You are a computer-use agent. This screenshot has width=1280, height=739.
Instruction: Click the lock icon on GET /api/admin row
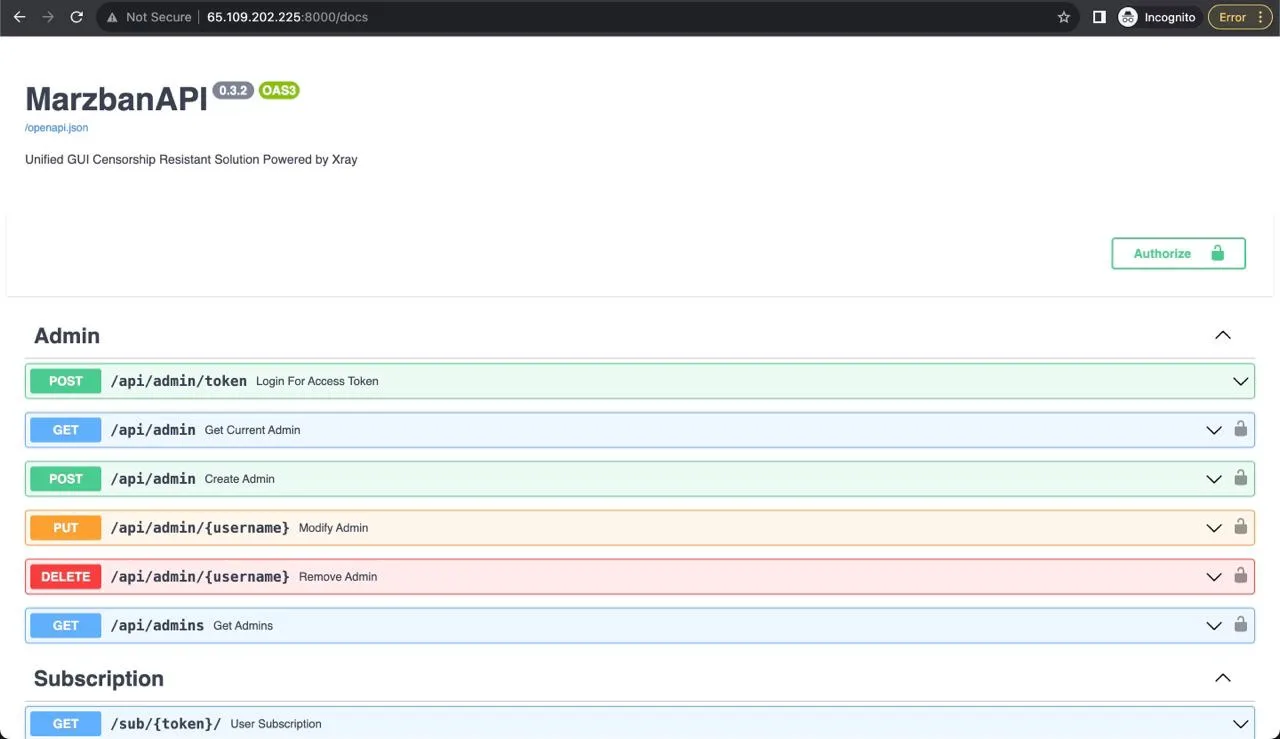pyautogui.click(x=1241, y=429)
